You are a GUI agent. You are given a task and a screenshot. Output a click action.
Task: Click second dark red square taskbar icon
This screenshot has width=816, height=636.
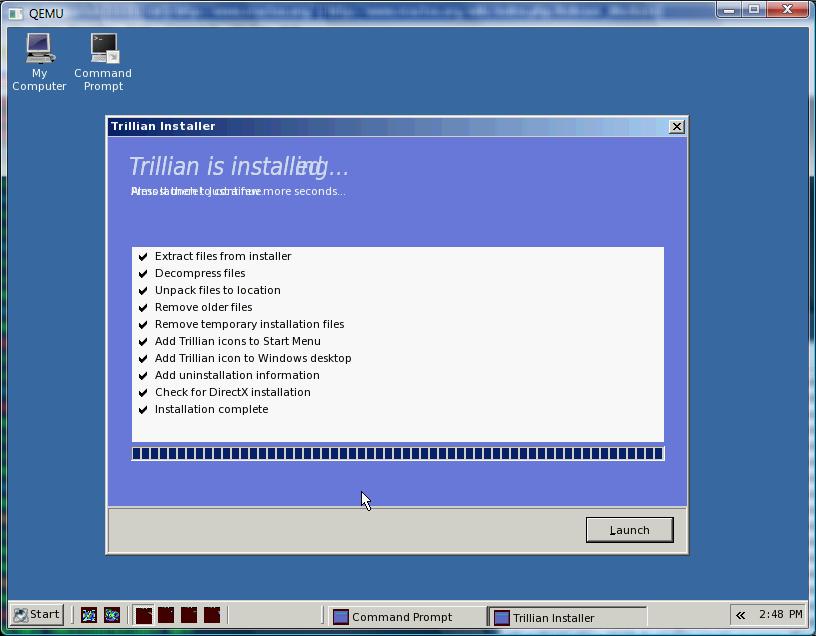point(166,615)
